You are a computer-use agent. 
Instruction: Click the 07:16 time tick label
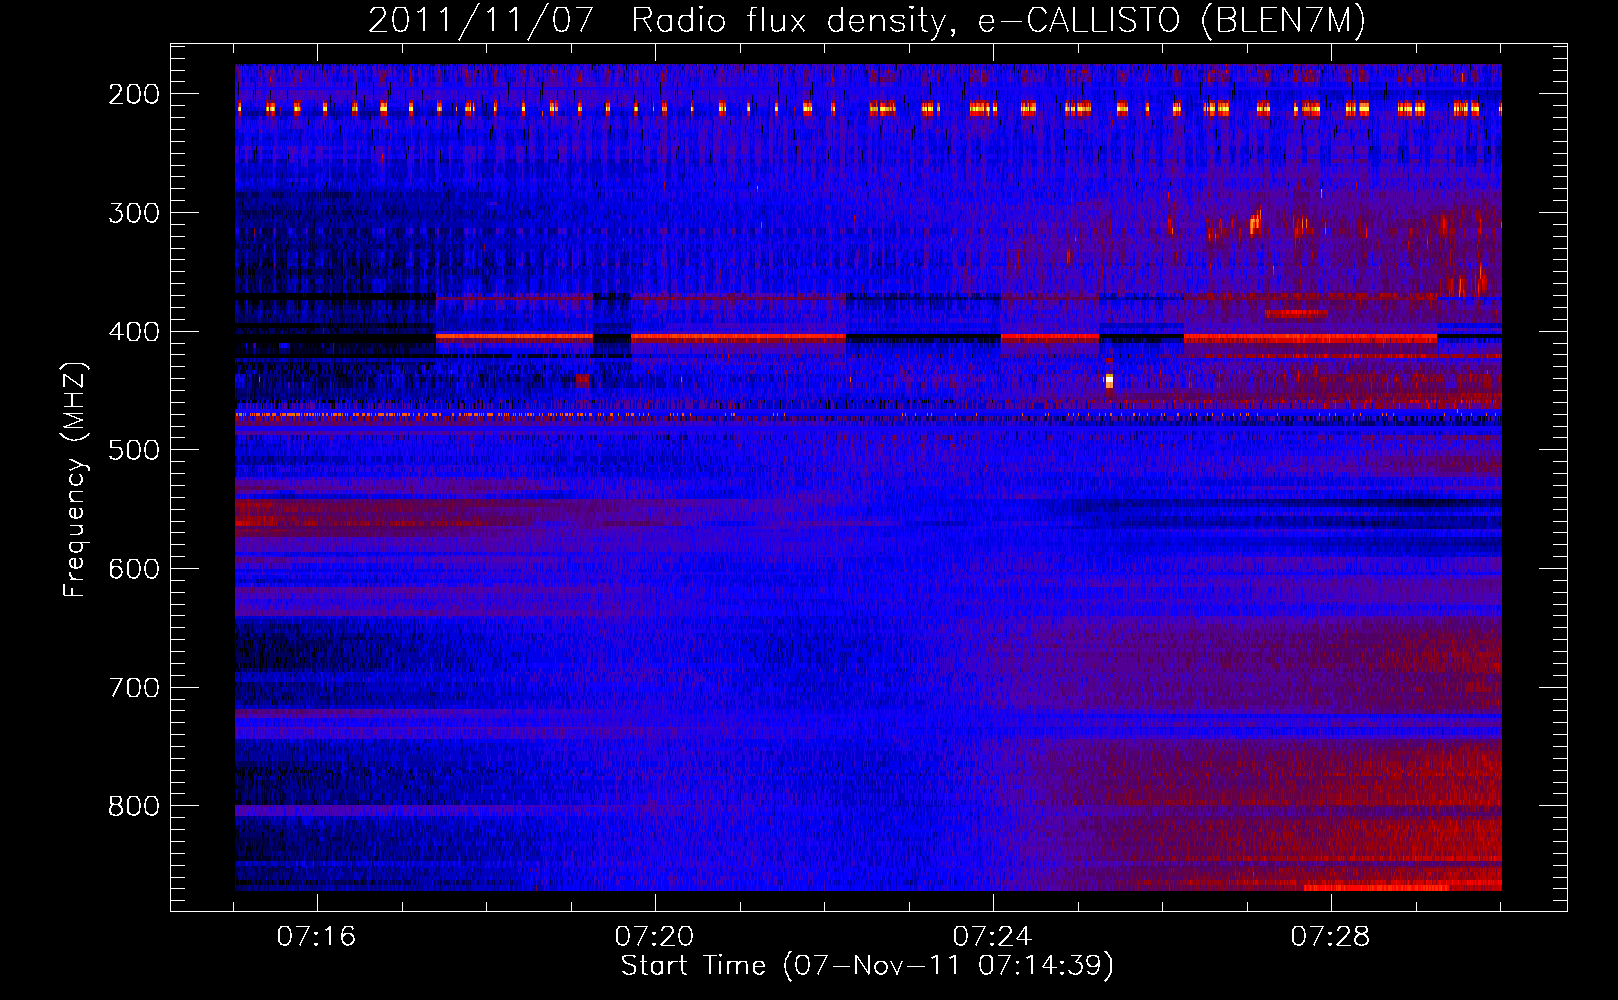317,937
